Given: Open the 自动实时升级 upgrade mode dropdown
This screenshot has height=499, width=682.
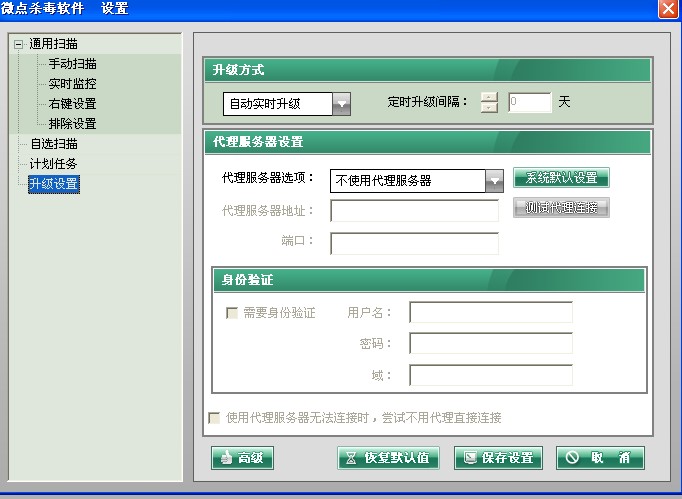Looking at the screenshot, I should 341,104.
